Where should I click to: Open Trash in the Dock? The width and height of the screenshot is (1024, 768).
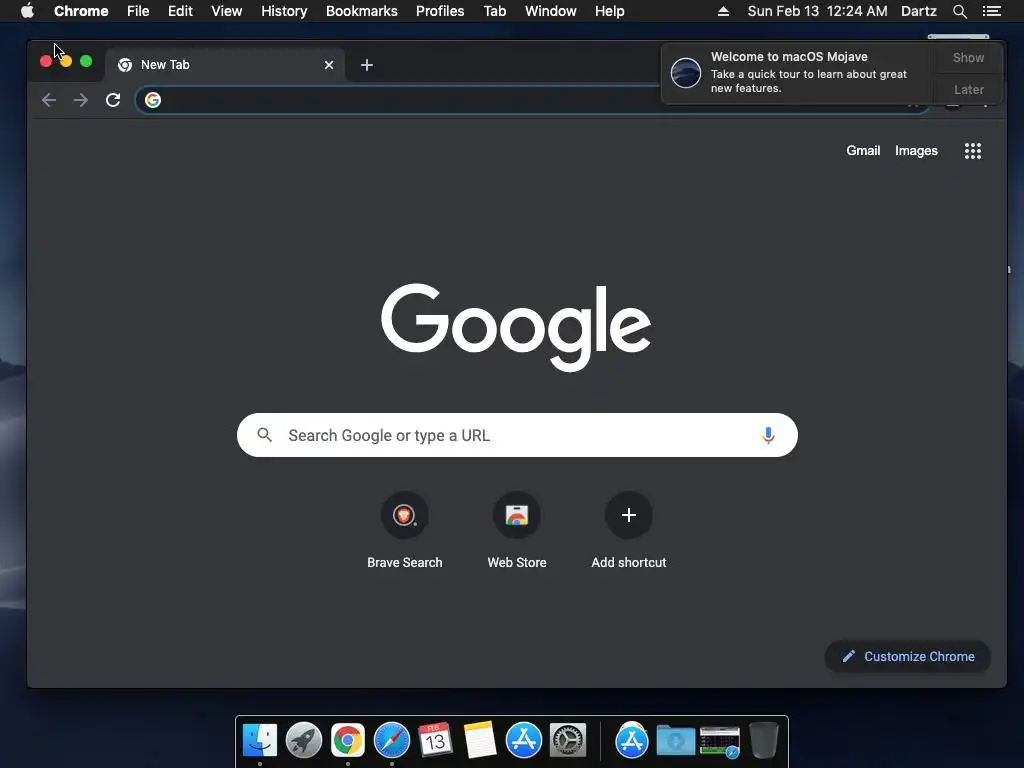[x=763, y=740]
